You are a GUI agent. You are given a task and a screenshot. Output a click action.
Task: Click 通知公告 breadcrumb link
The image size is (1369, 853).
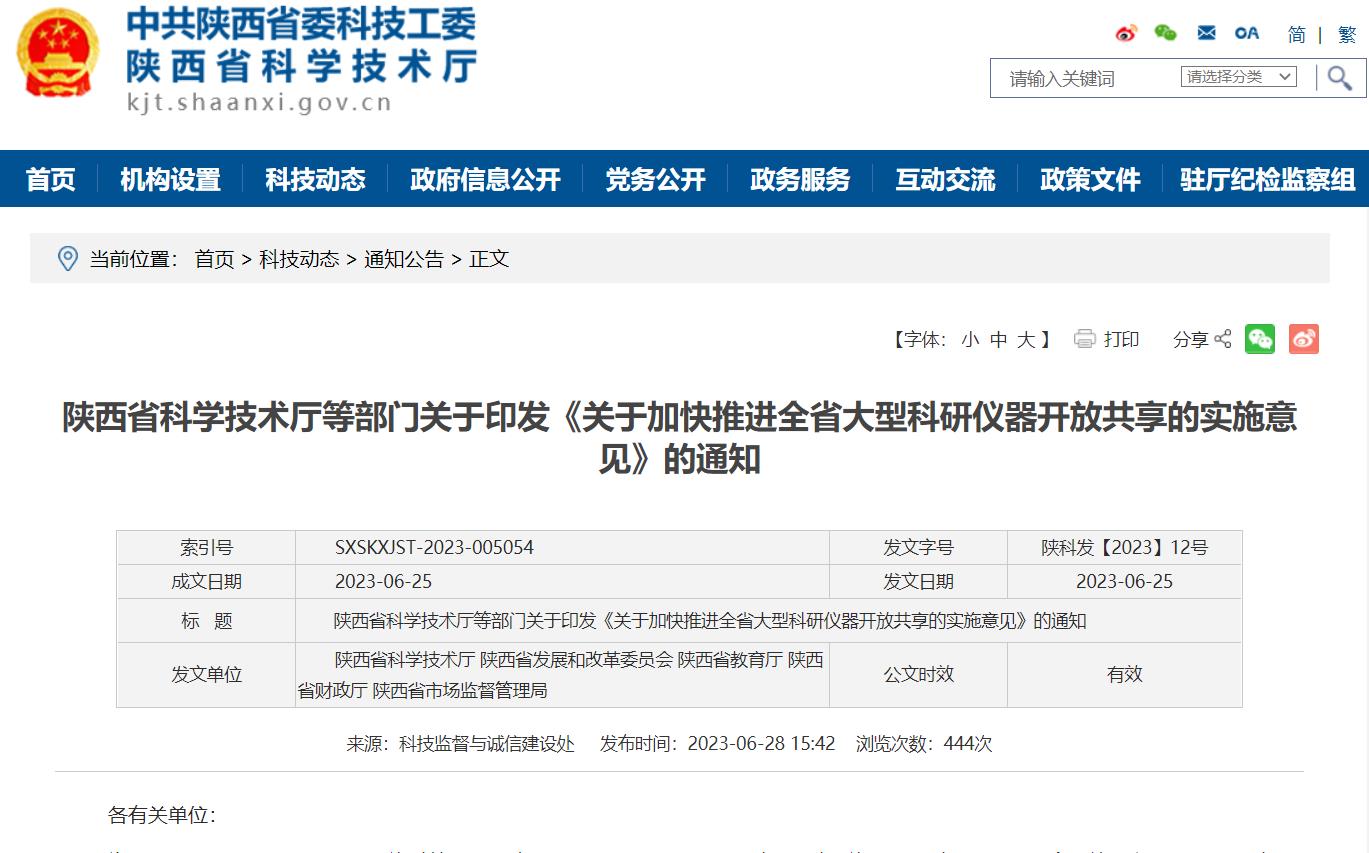(404, 259)
